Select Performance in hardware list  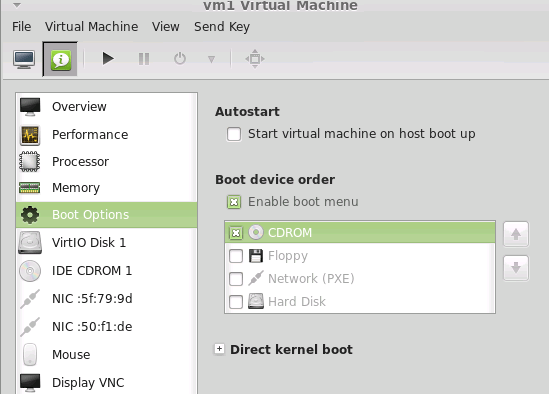coord(107,134)
